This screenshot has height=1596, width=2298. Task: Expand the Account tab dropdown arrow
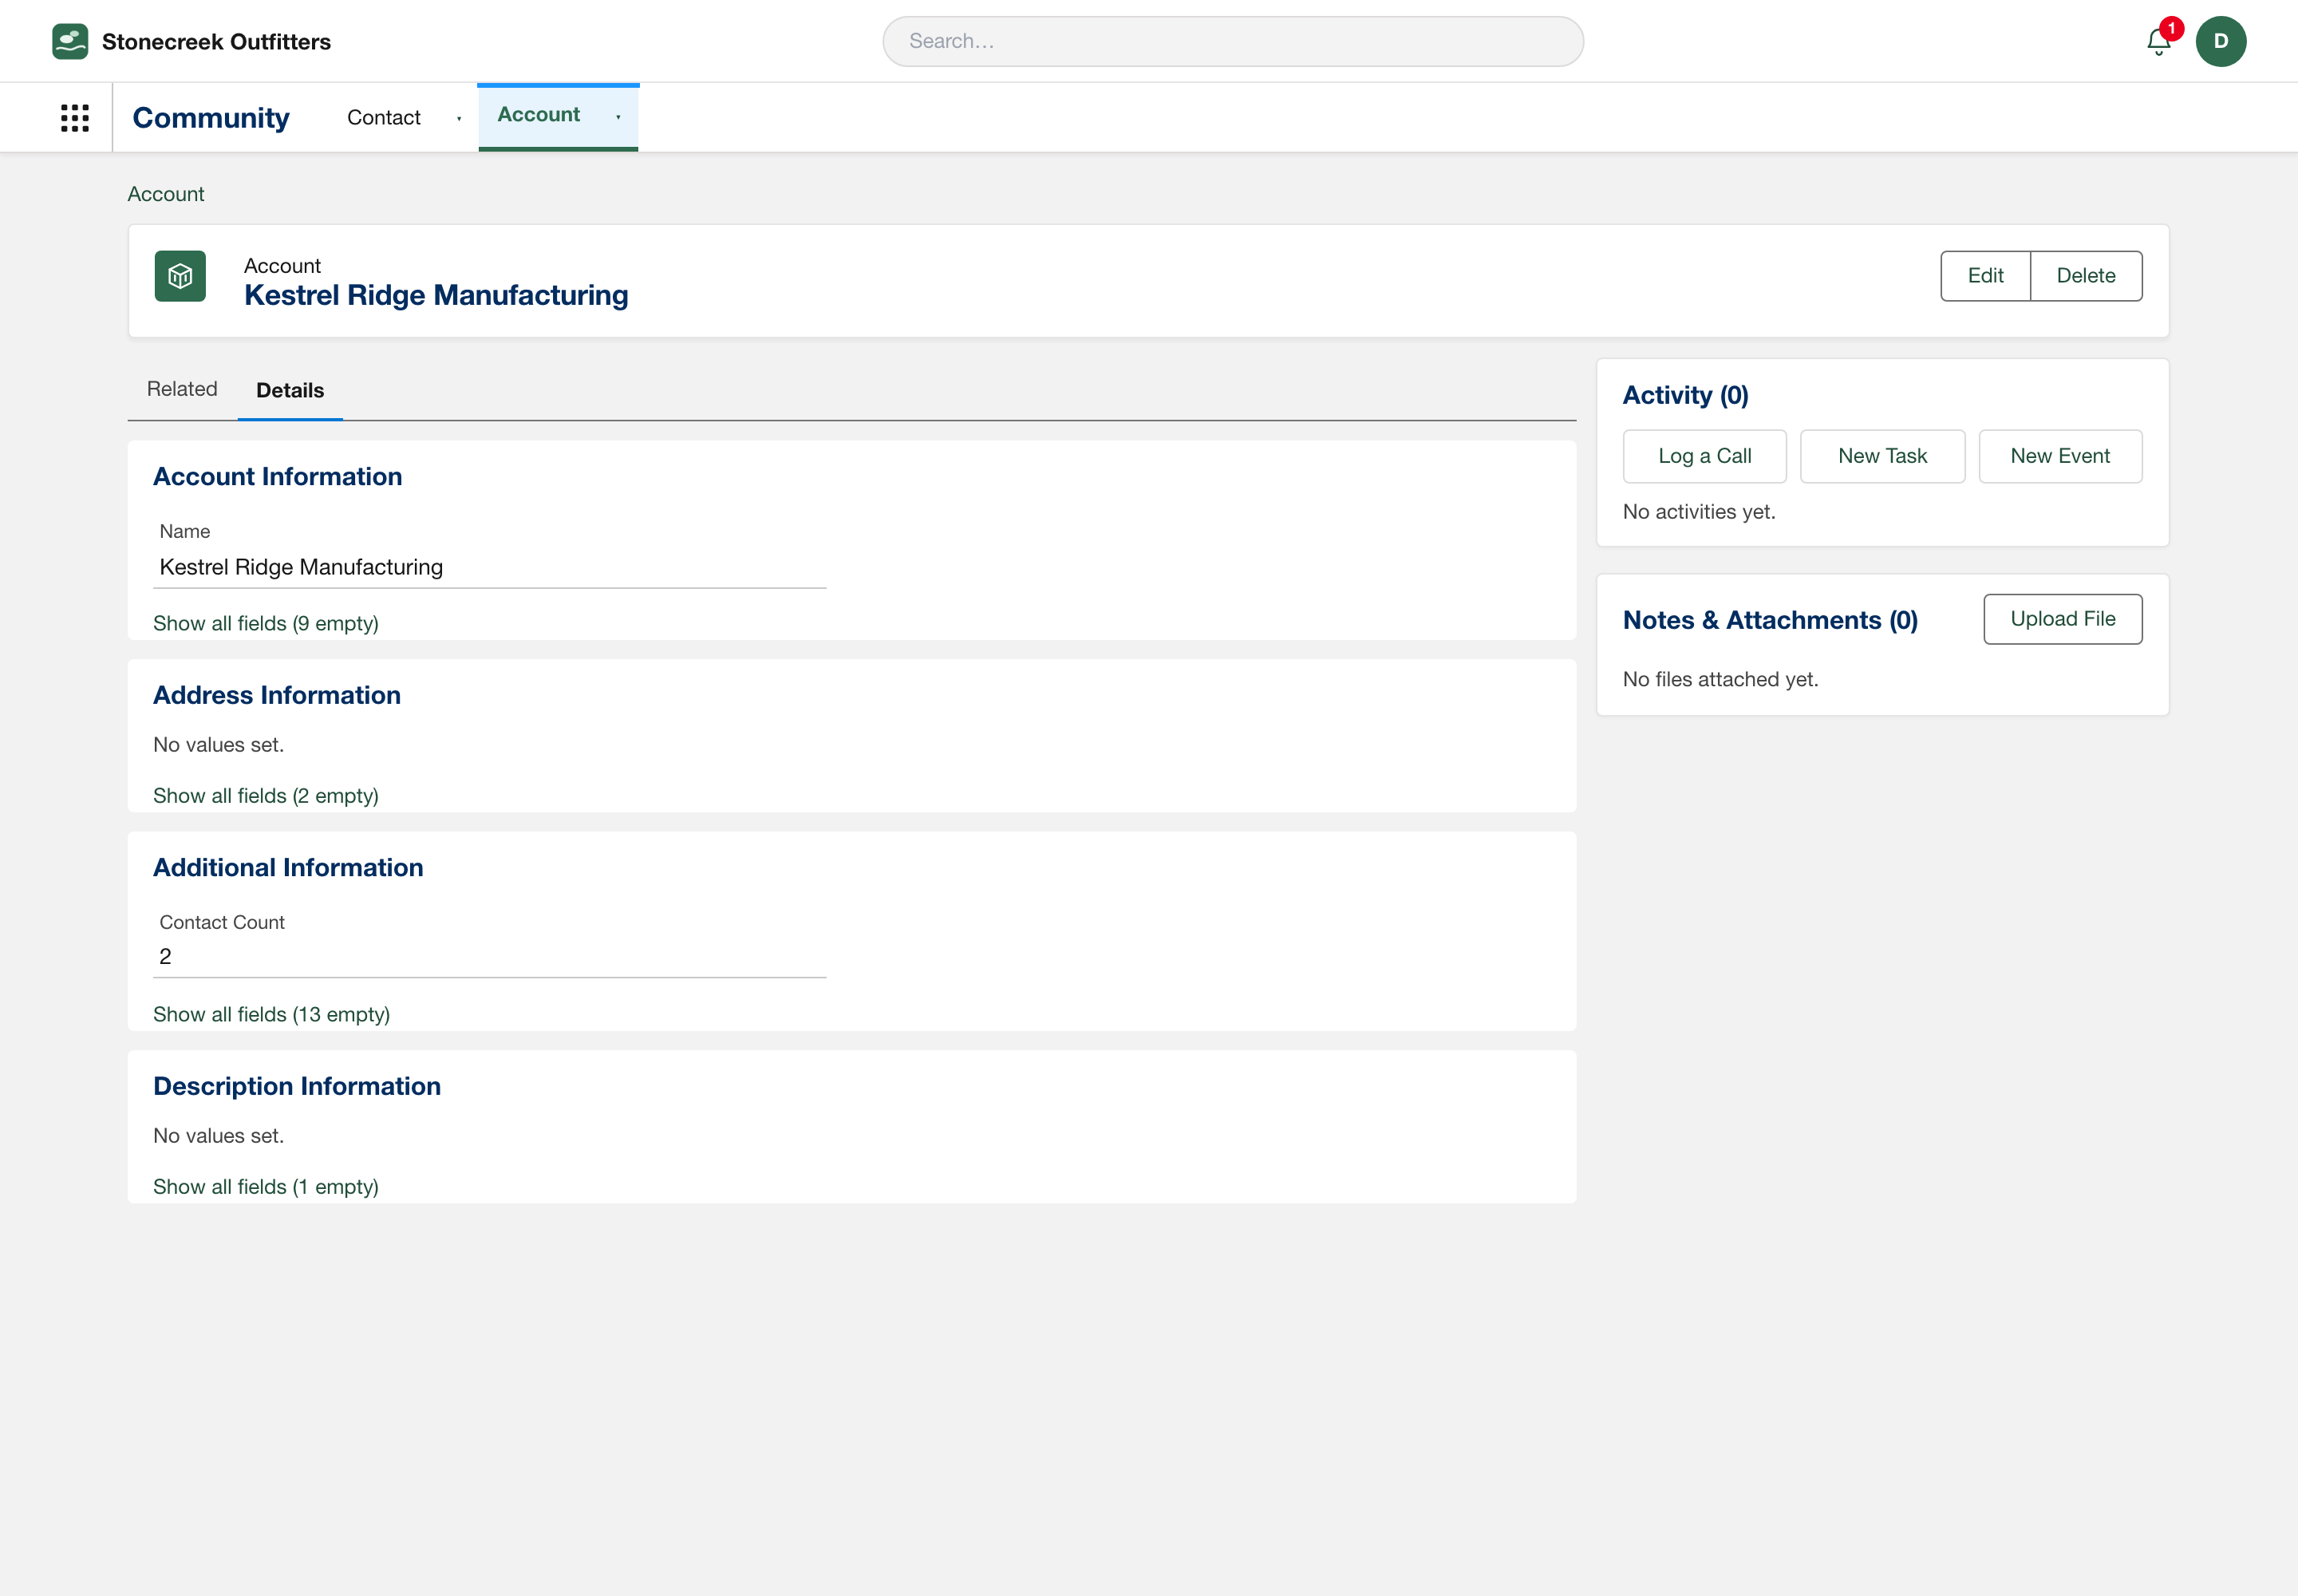point(618,117)
